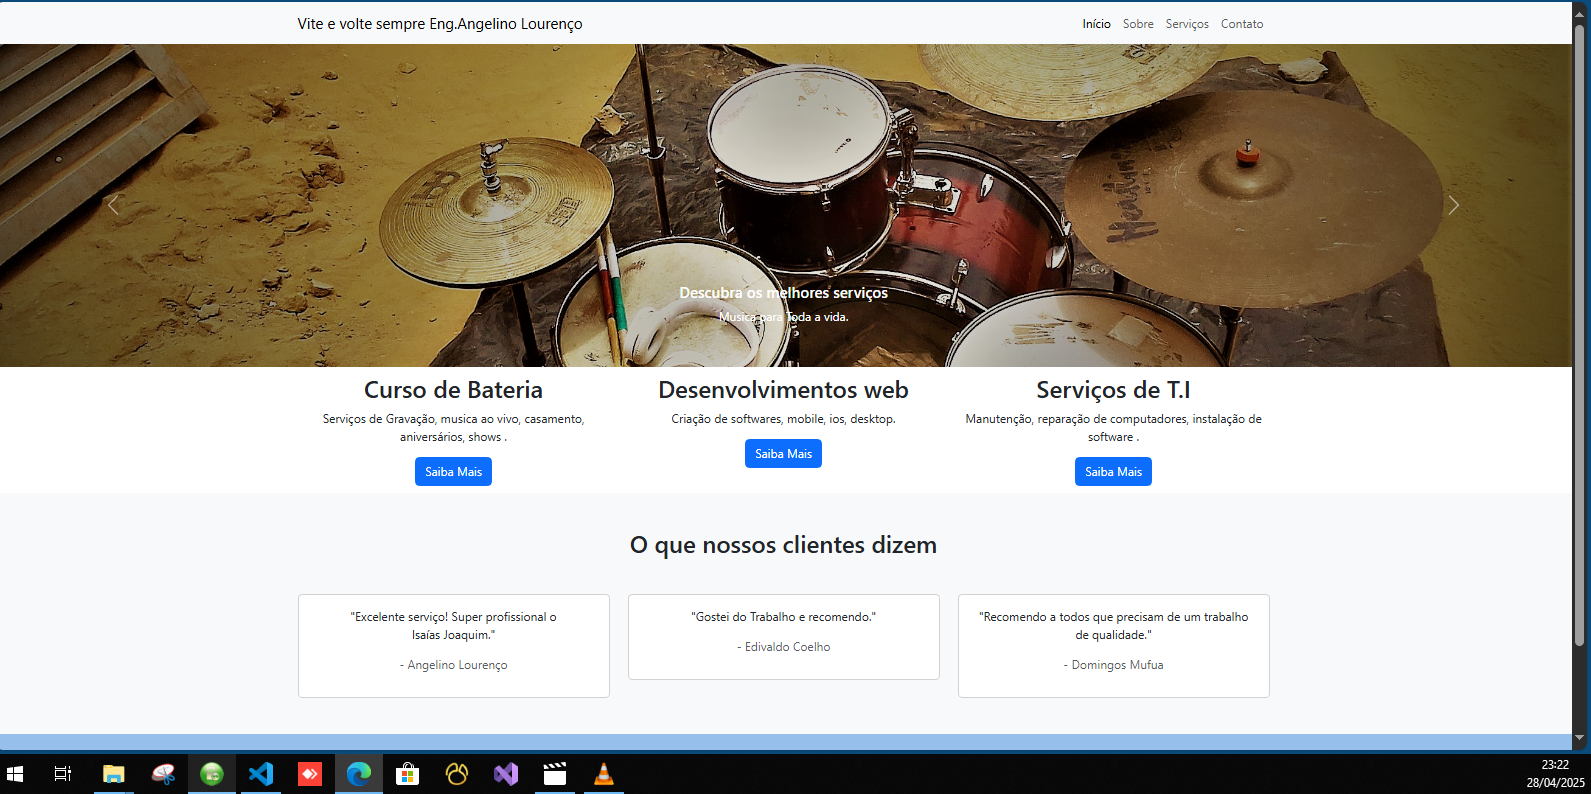1591x794 pixels.
Task: Open Task View on the taskbar
Action: click(x=63, y=774)
